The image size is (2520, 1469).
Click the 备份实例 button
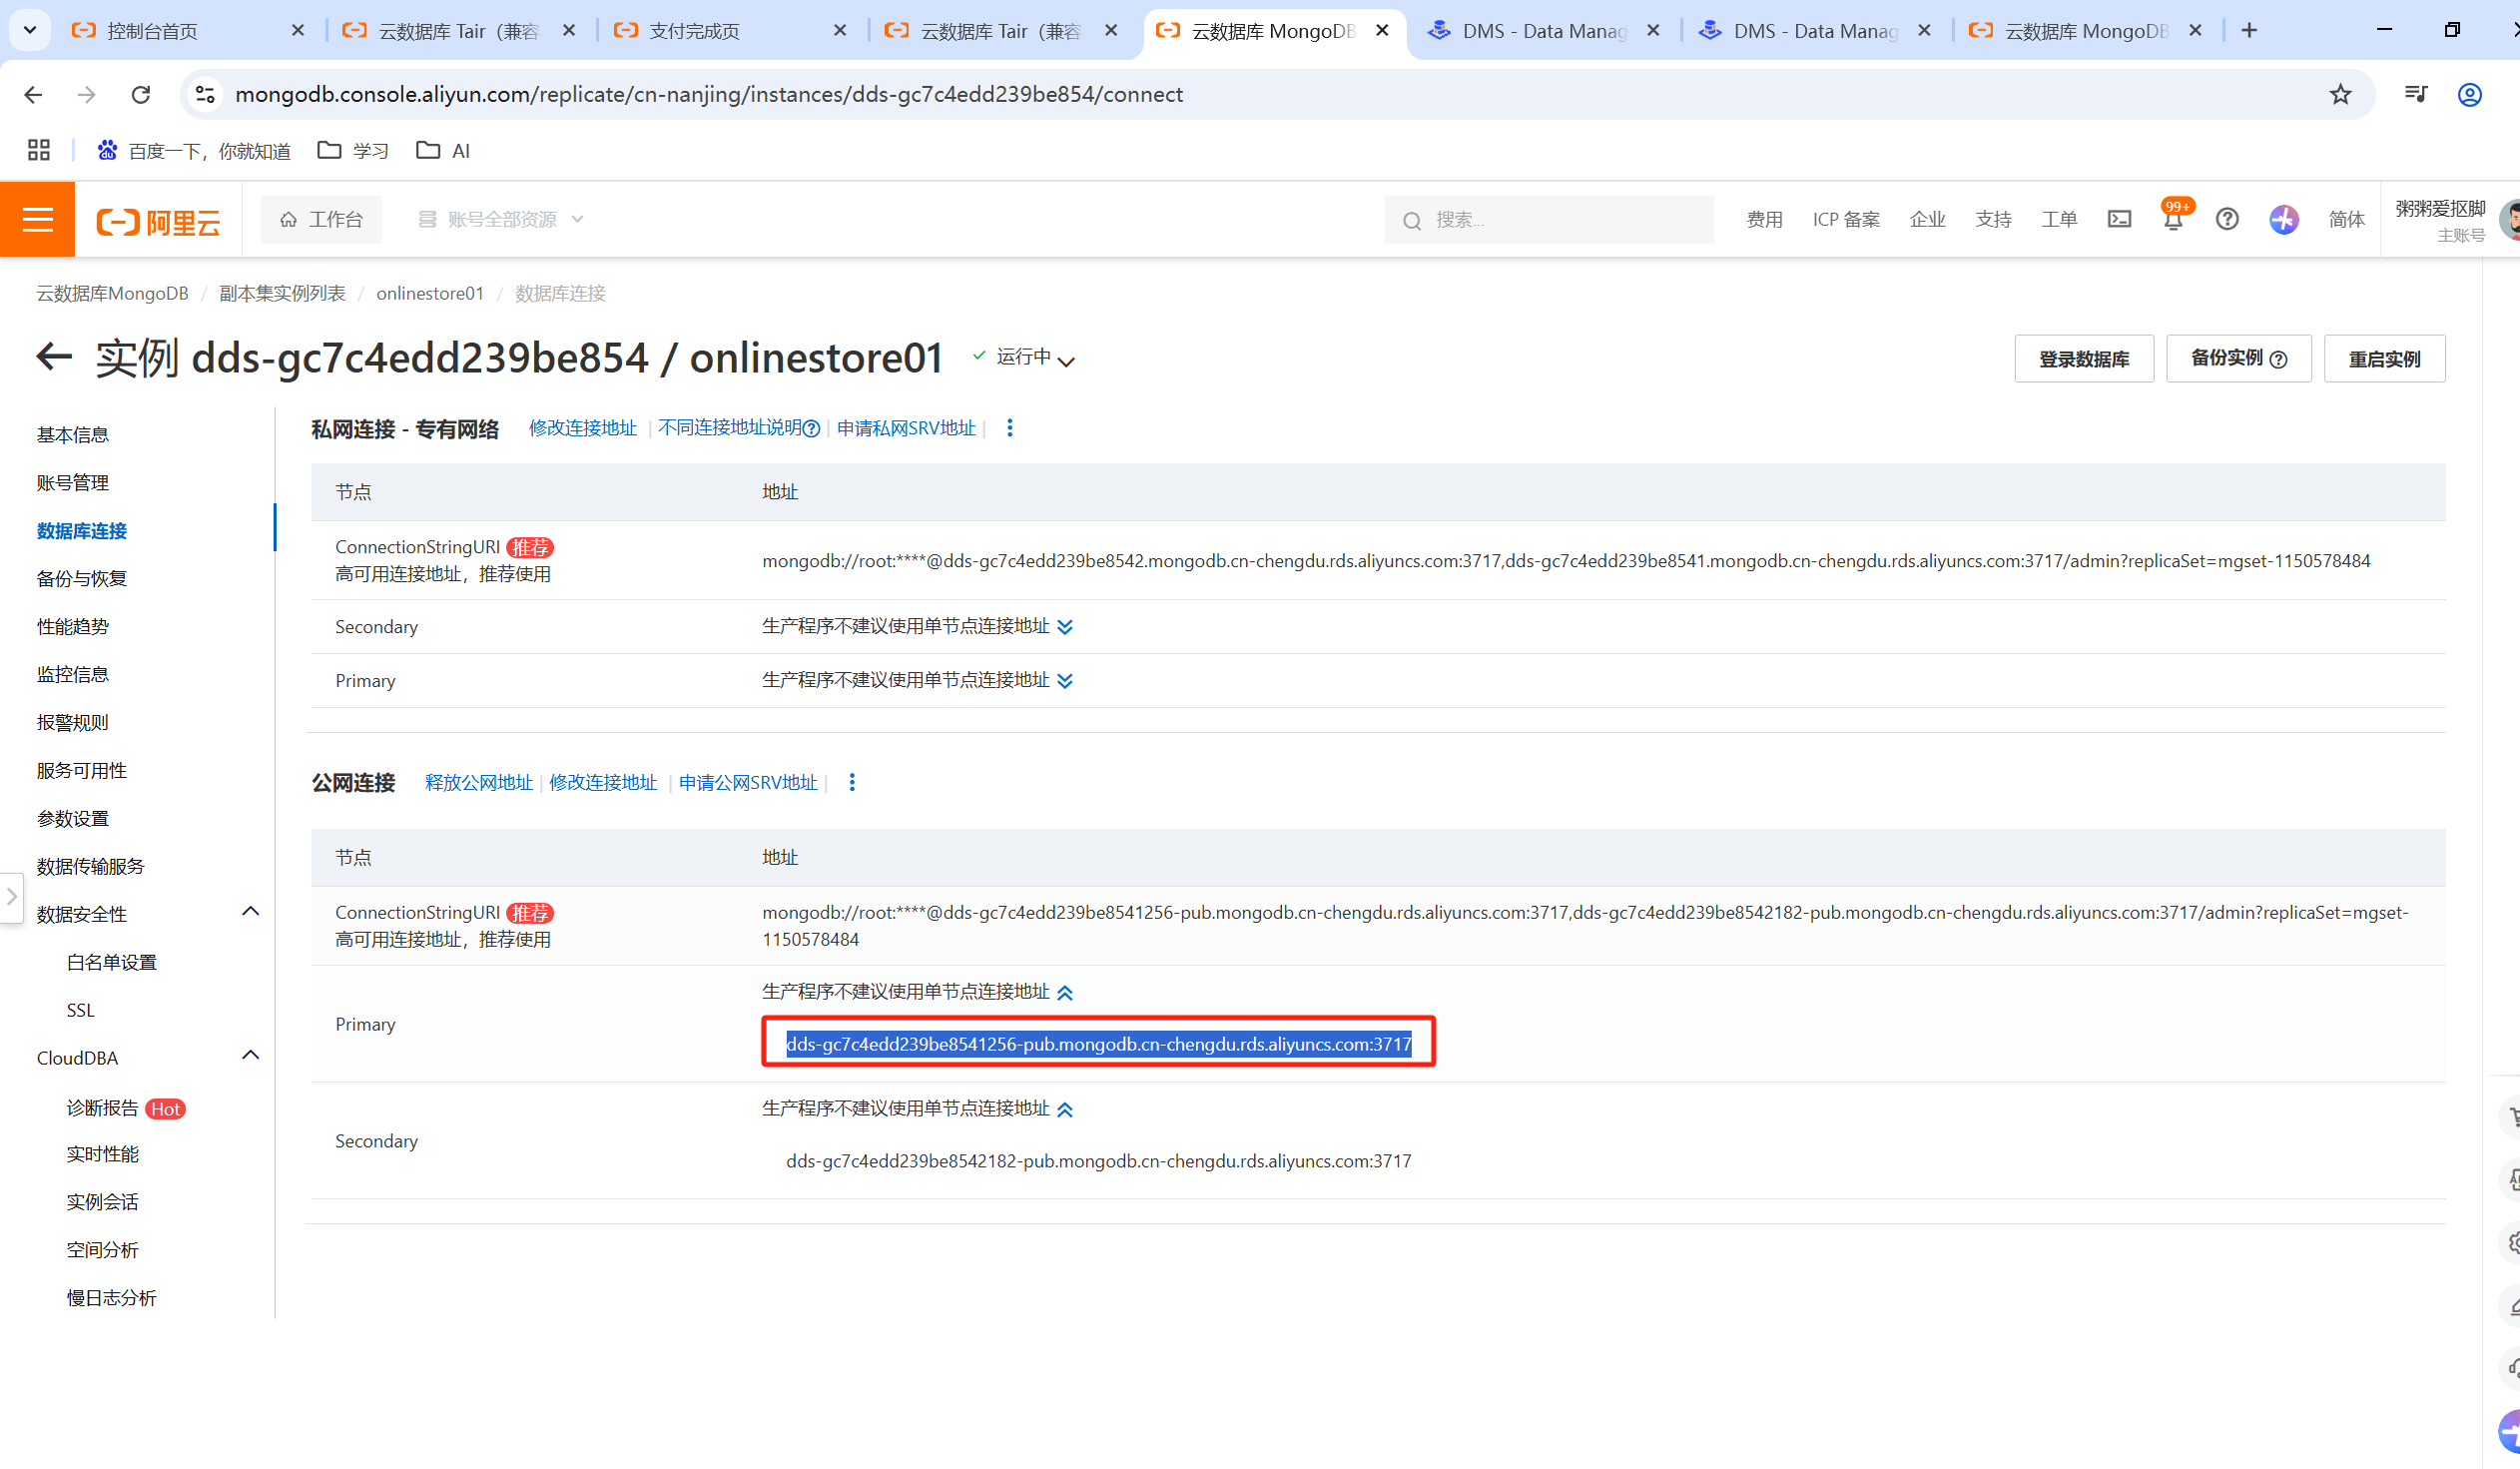pos(2238,359)
